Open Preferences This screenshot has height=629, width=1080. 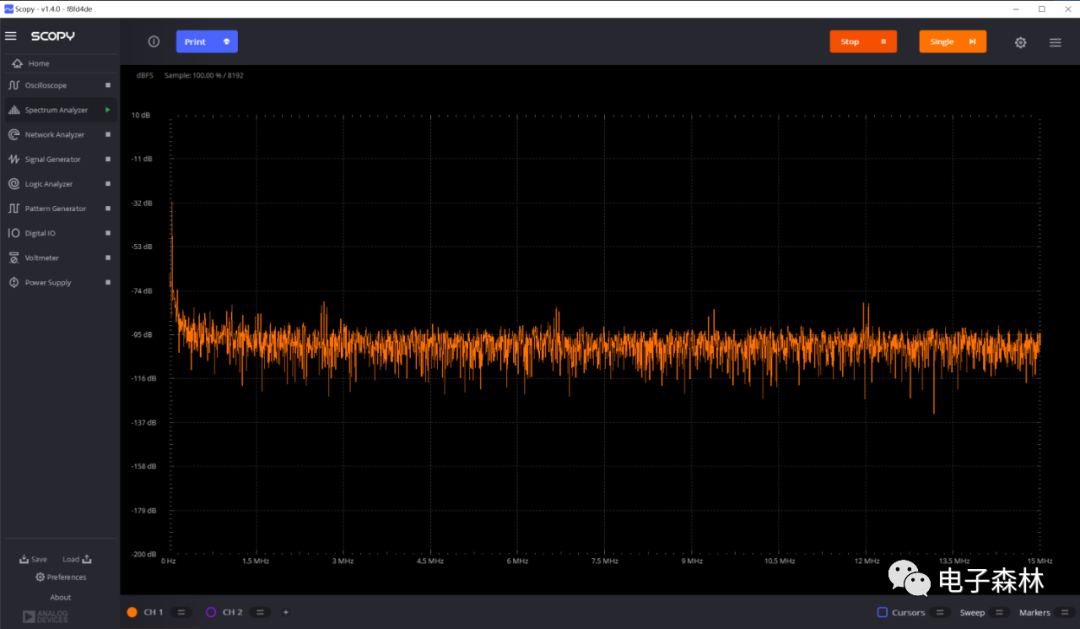[61, 577]
